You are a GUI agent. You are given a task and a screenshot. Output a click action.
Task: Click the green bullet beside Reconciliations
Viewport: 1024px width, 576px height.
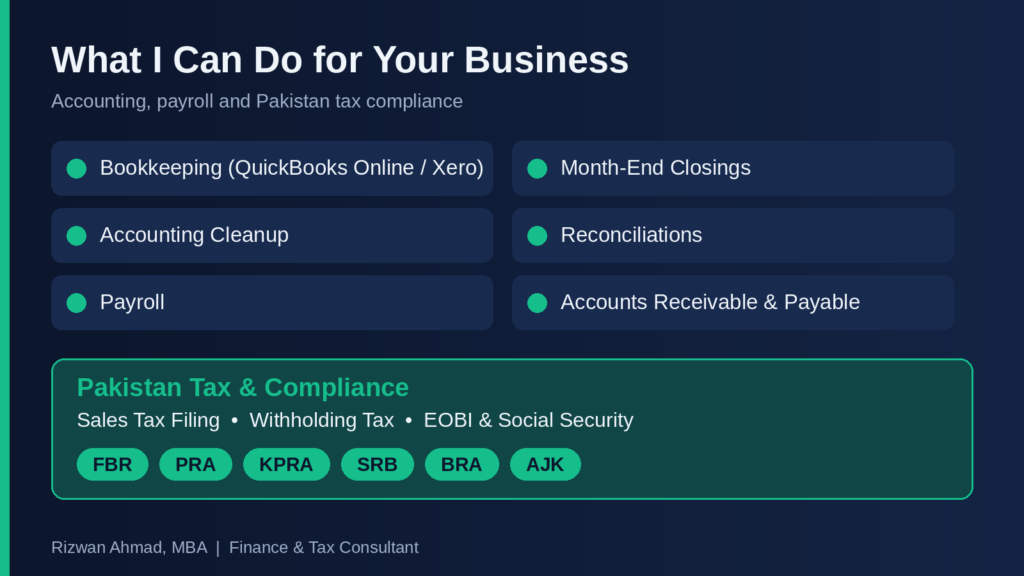[x=537, y=236]
